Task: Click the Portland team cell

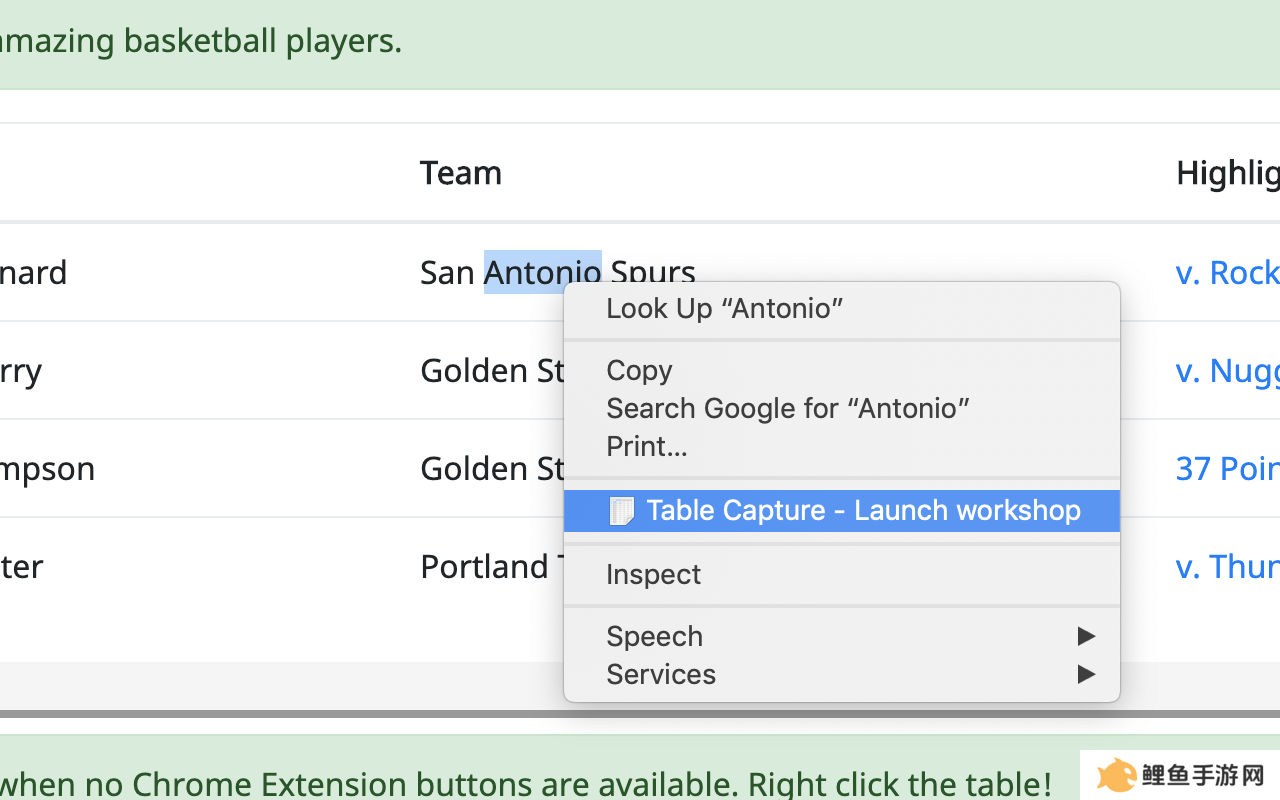Action: pyautogui.click(x=492, y=566)
